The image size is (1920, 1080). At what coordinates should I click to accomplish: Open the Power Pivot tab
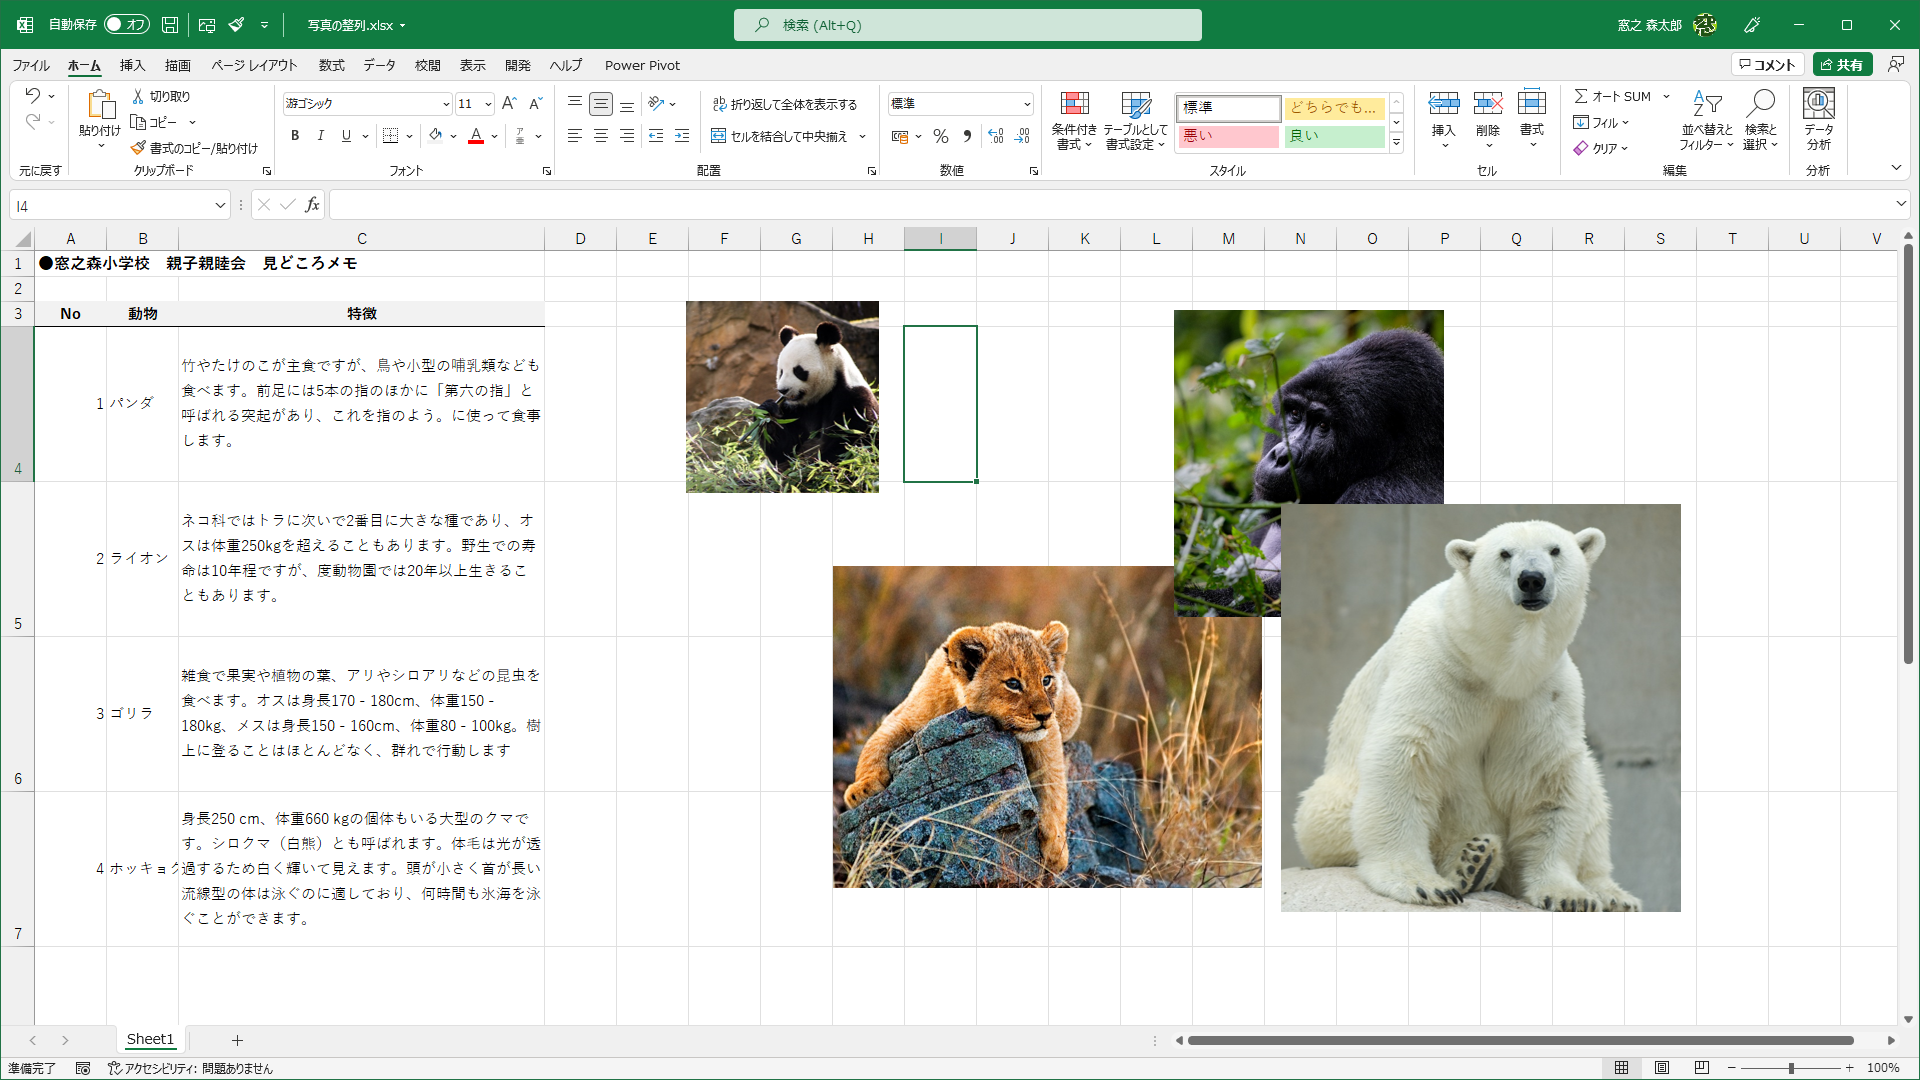point(642,65)
